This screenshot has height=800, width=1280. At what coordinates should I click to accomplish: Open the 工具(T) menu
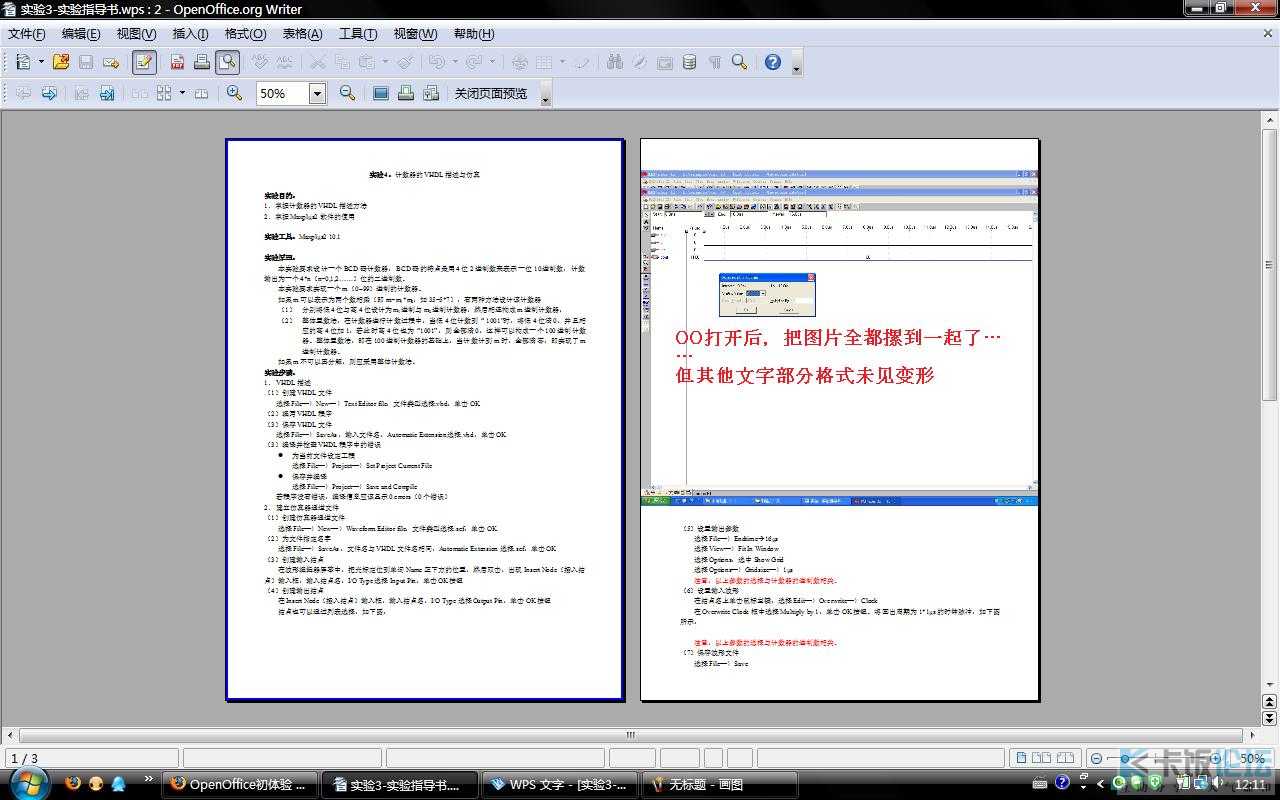pyautogui.click(x=358, y=33)
